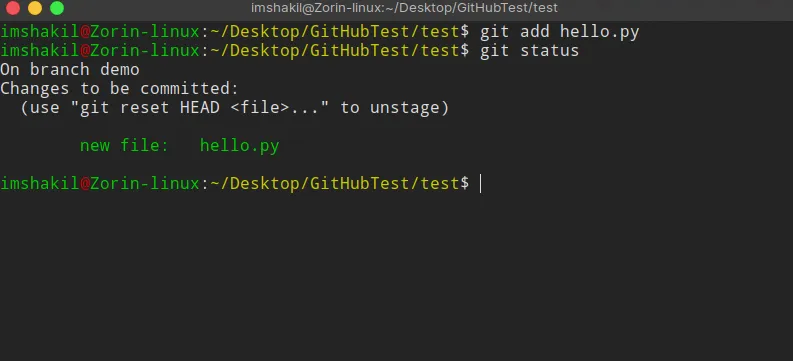This screenshot has height=361, width=793.
Task: Click the green maximize window button
Action: point(57,8)
